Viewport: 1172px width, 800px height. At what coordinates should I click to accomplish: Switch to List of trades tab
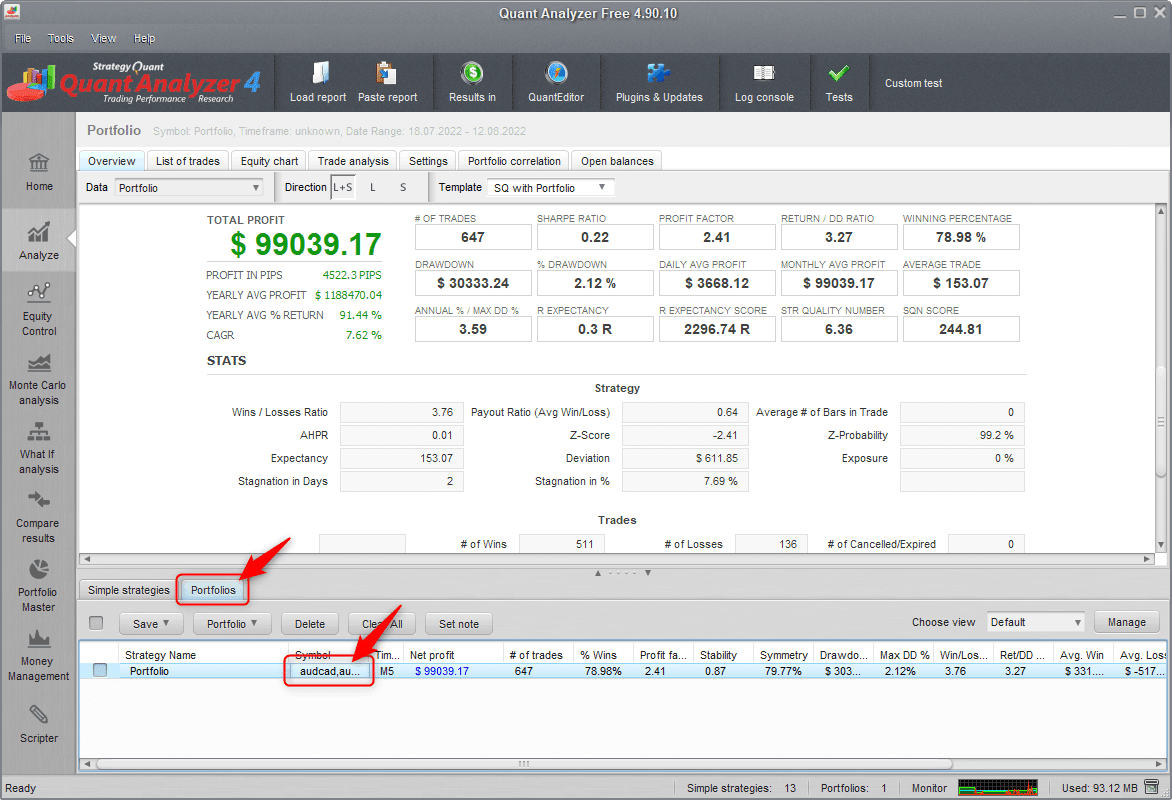[x=188, y=161]
